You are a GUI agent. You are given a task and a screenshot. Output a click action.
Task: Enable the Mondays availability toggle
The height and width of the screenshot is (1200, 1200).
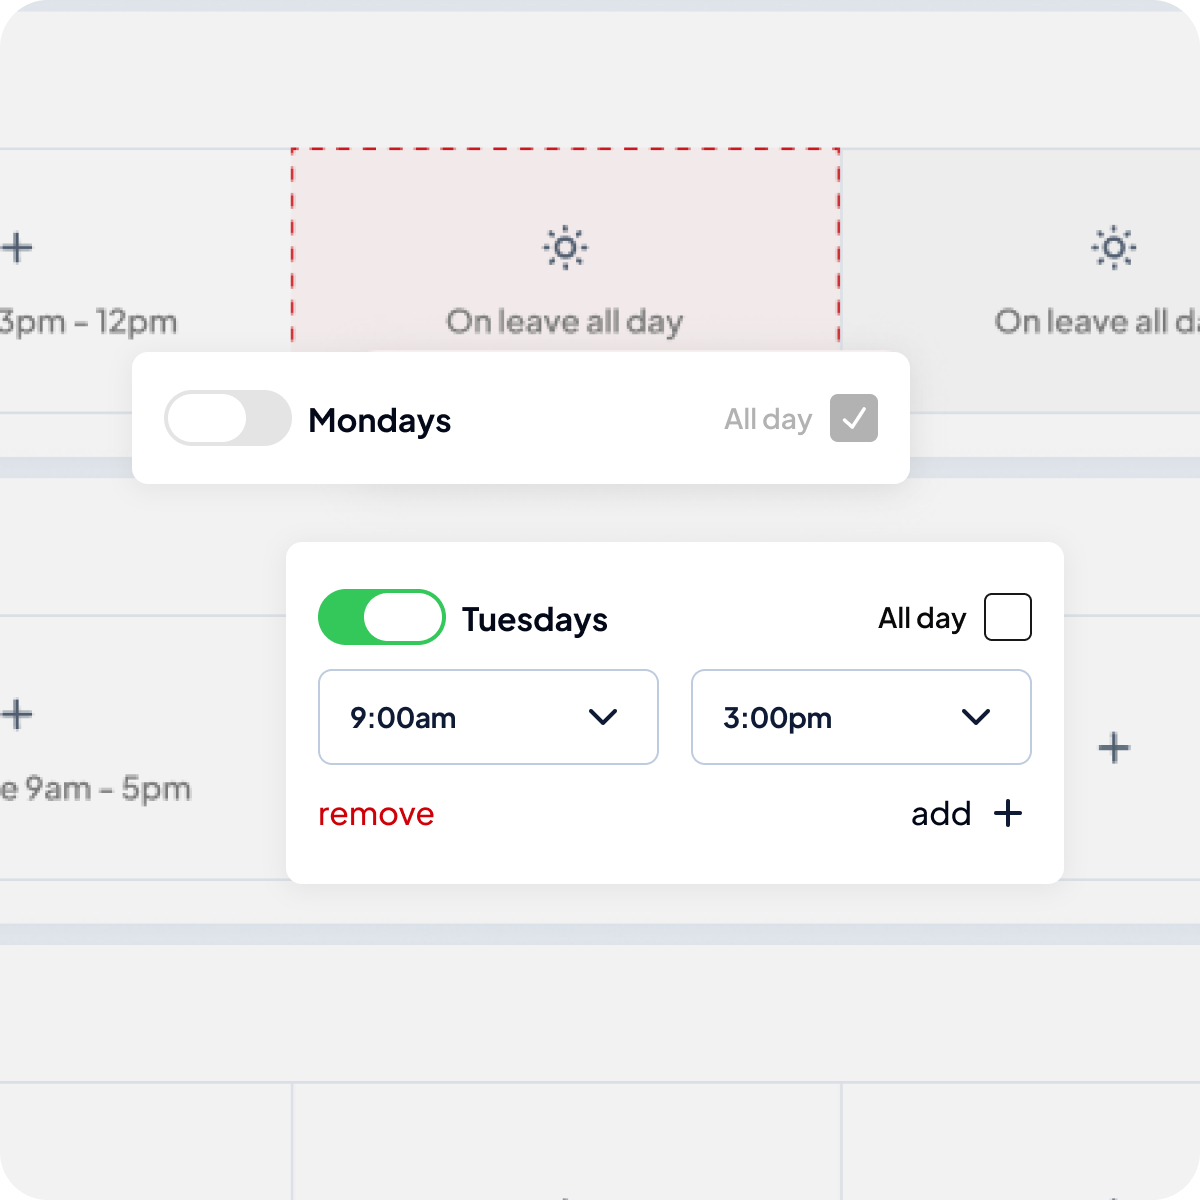click(x=227, y=418)
